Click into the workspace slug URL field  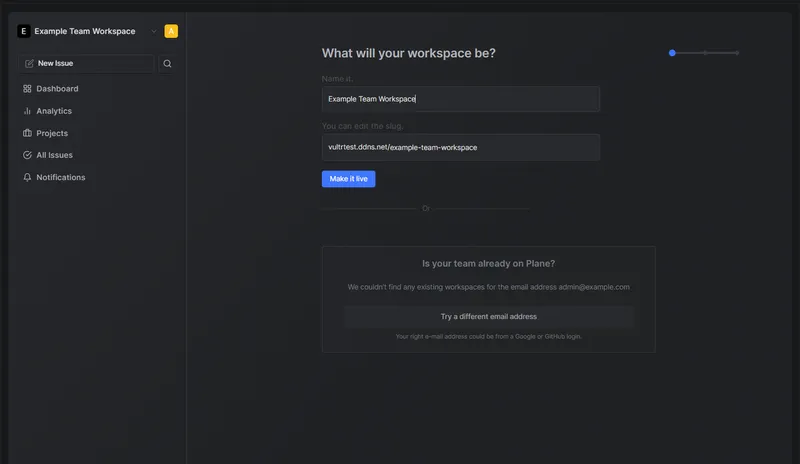[460, 147]
